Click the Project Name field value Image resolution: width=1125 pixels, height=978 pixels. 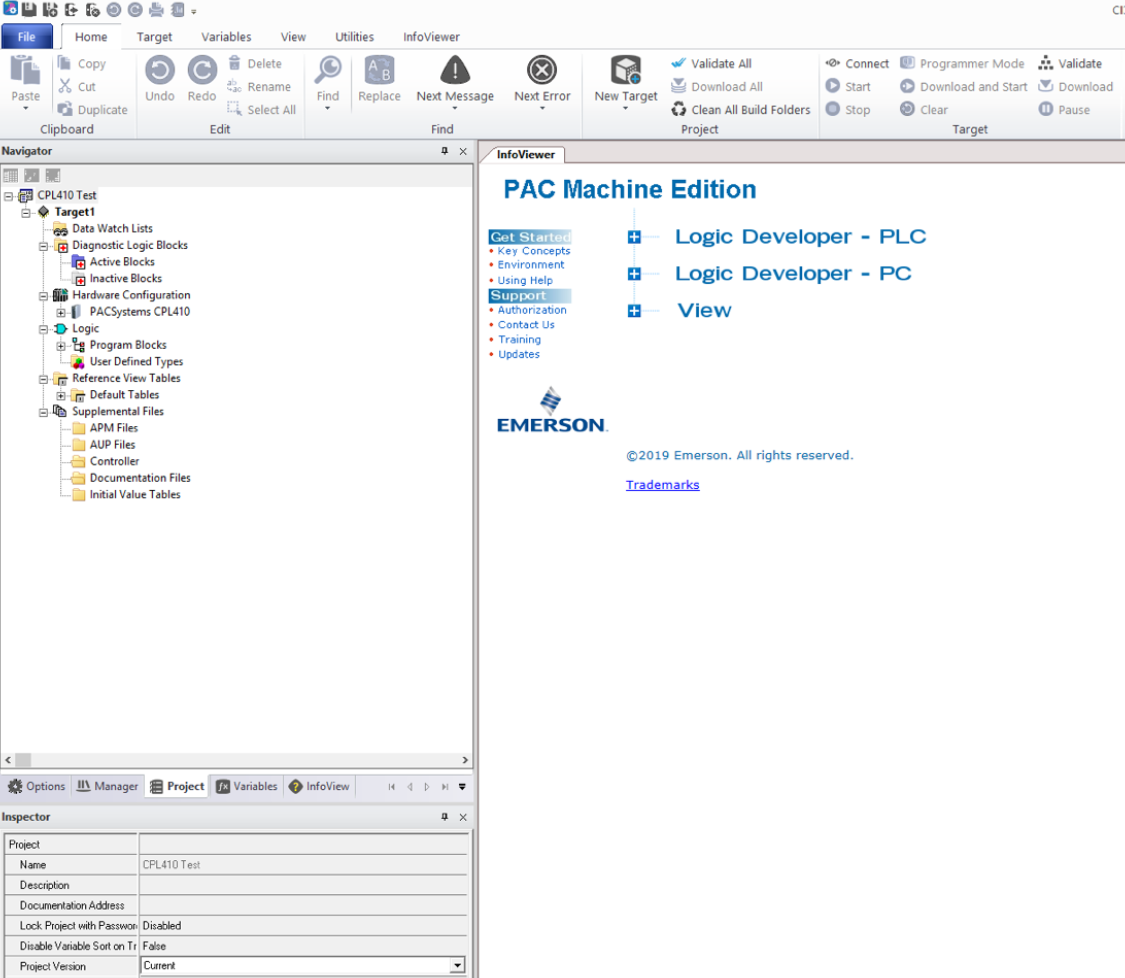303,865
